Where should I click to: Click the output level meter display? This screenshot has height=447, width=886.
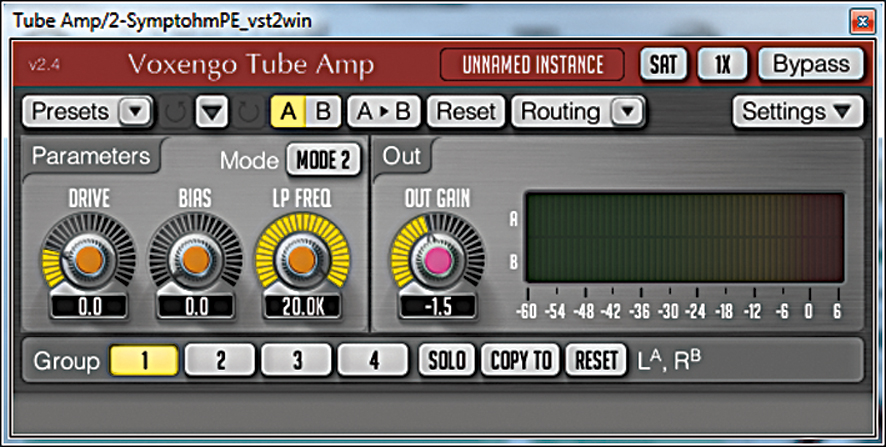pyautogui.click(x=685, y=237)
